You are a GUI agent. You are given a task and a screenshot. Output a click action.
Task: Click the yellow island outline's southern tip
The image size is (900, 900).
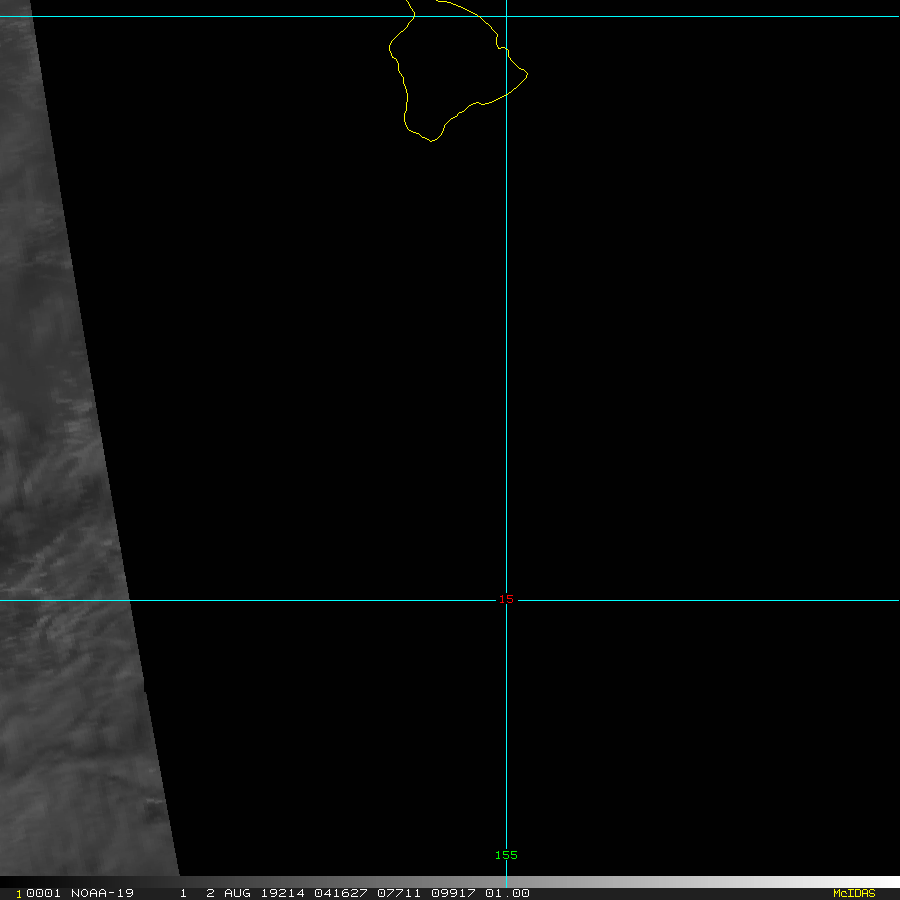tap(431, 140)
